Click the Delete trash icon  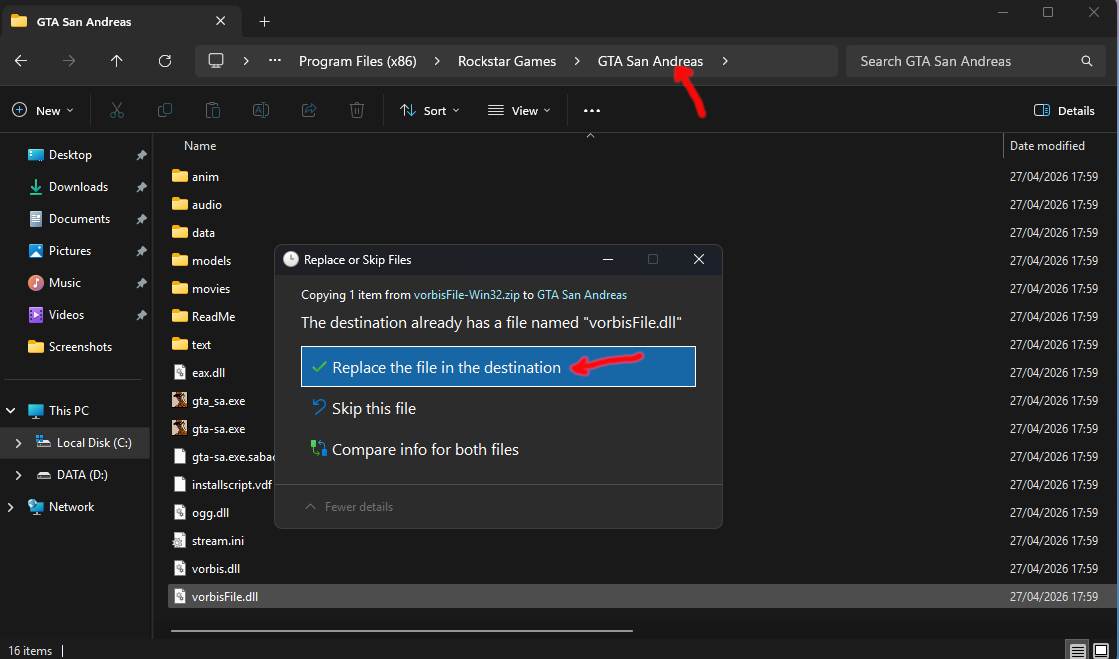coord(357,111)
